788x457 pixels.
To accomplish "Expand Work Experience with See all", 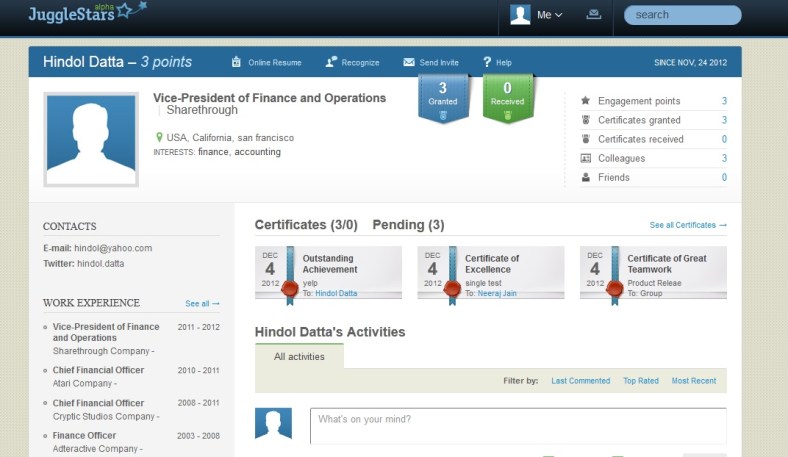I will pyautogui.click(x=202, y=303).
